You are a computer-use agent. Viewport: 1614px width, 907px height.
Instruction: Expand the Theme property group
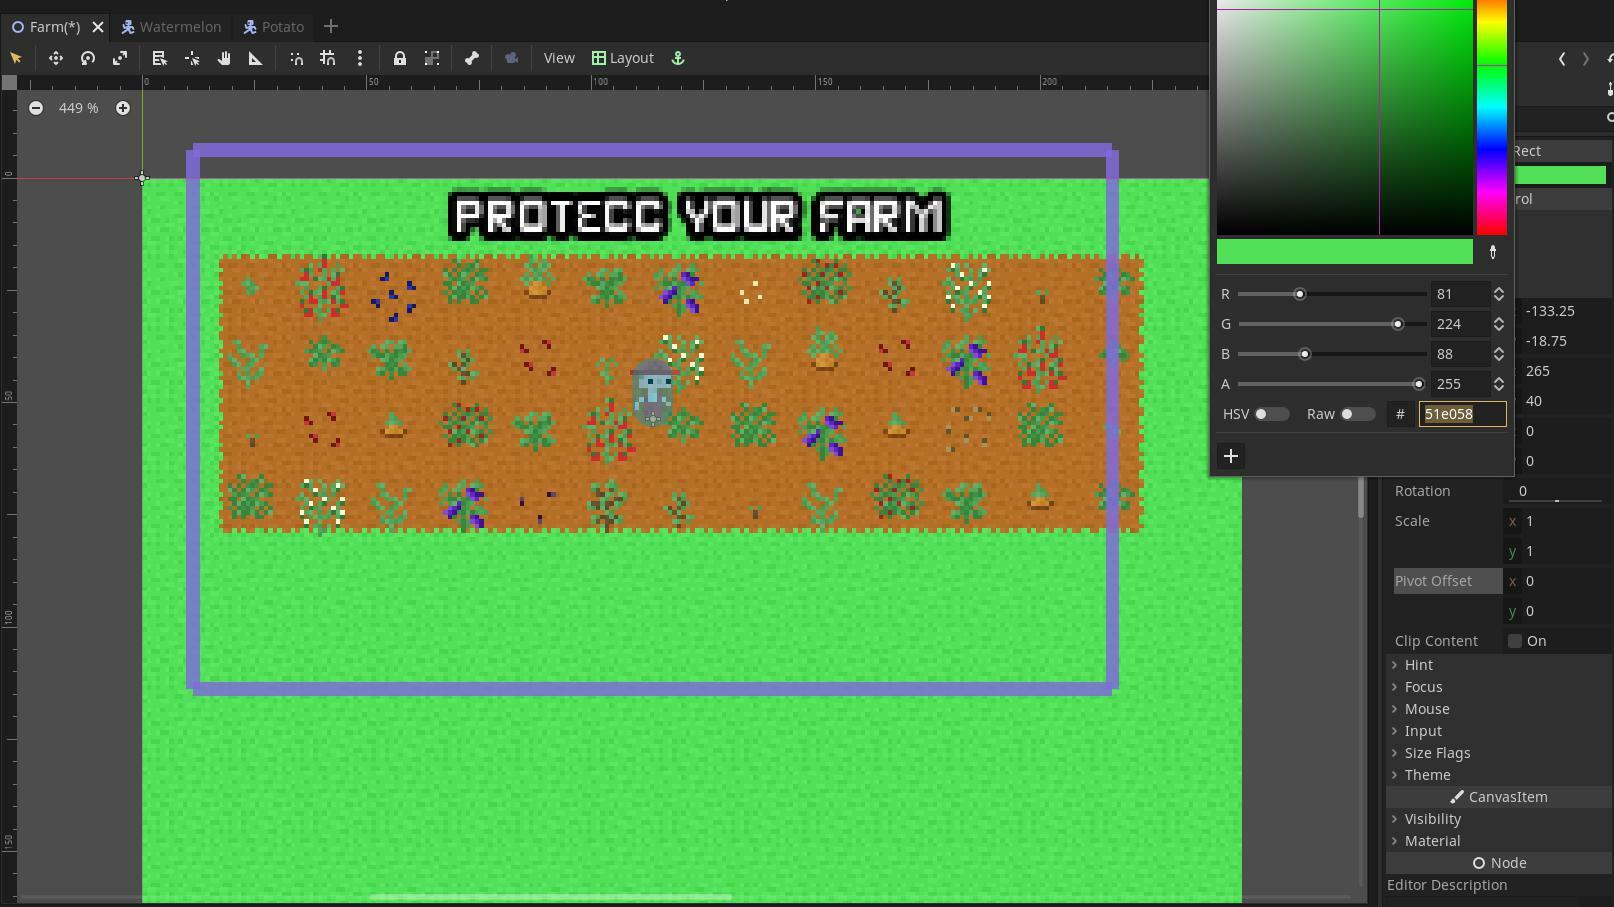tap(1426, 775)
